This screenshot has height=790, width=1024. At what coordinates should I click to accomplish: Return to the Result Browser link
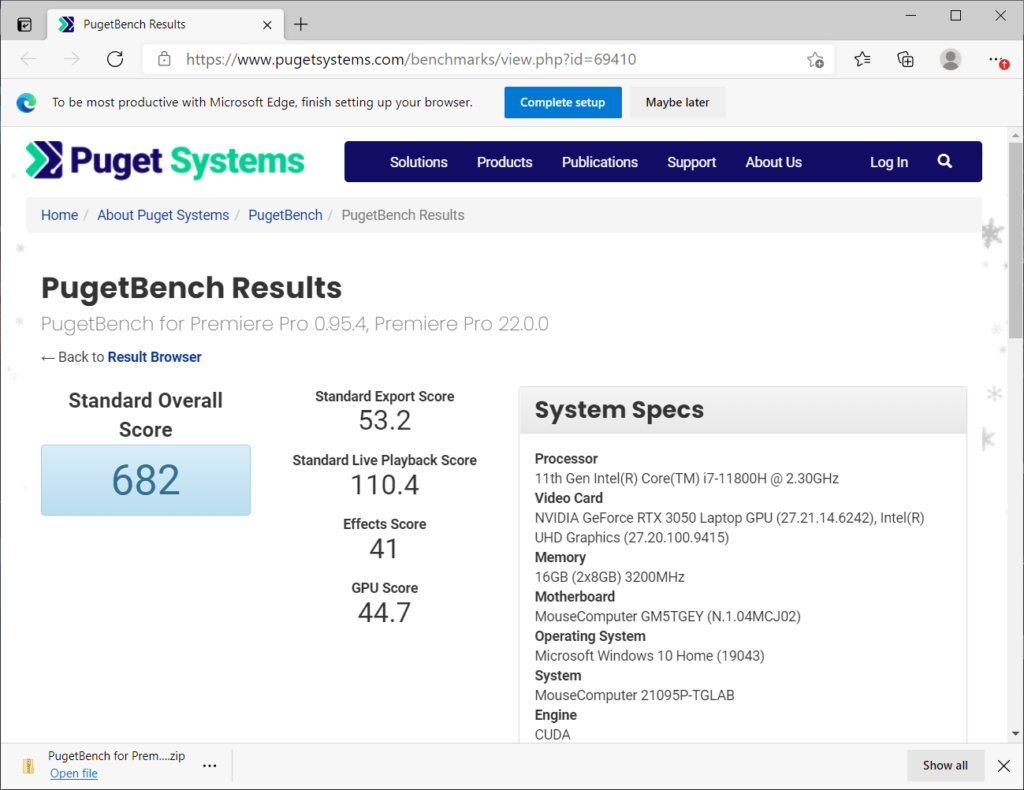(x=154, y=357)
